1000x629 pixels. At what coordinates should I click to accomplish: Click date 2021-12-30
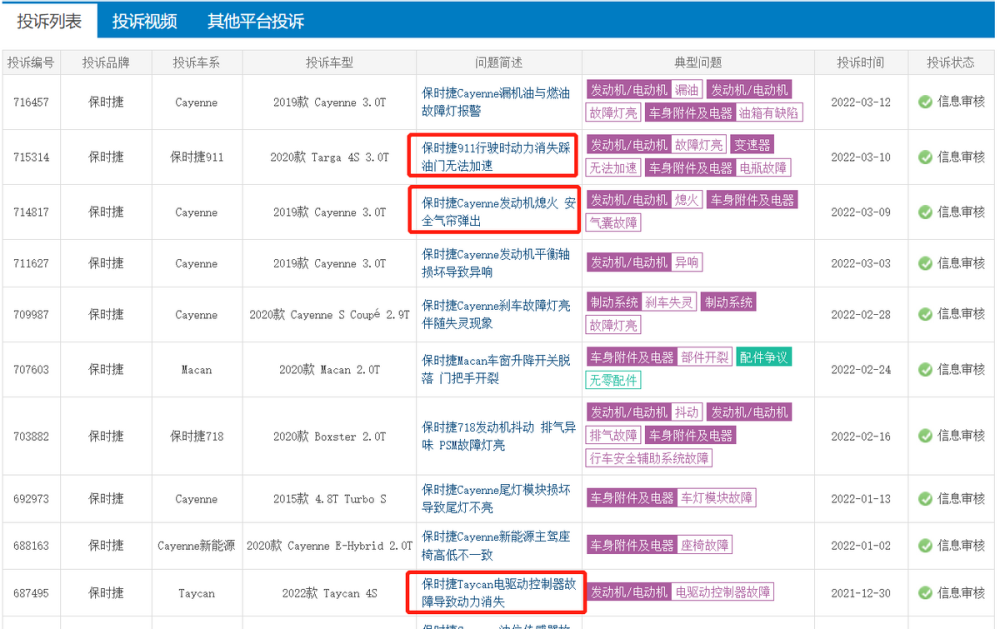coord(860,593)
